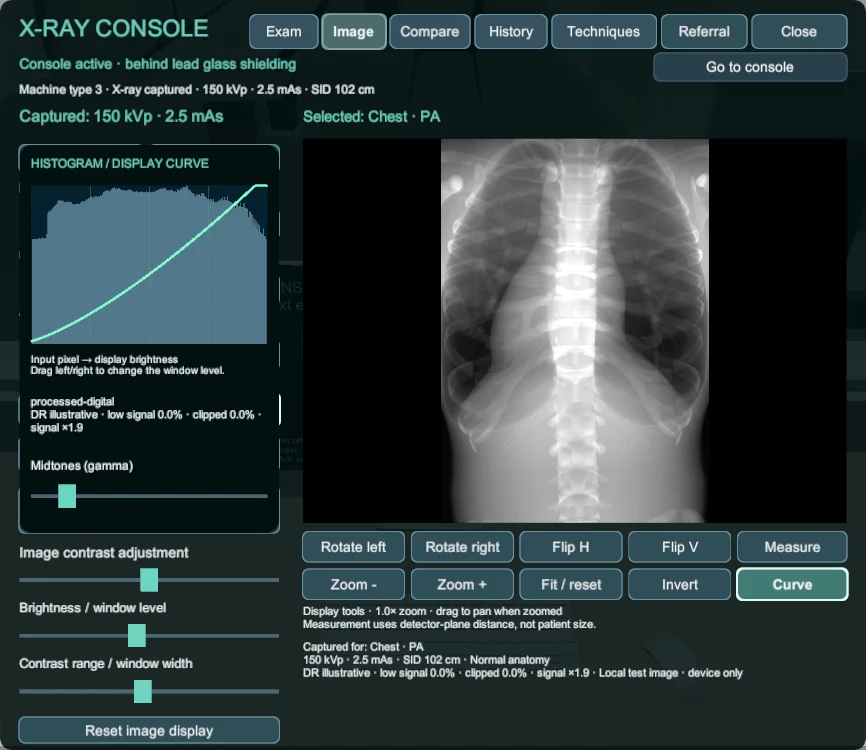Click the 'Captured: 150 kVp · 2.5 mAs' text
Image resolution: width=866 pixels, height=750 pixels.
tap(122, 117)
